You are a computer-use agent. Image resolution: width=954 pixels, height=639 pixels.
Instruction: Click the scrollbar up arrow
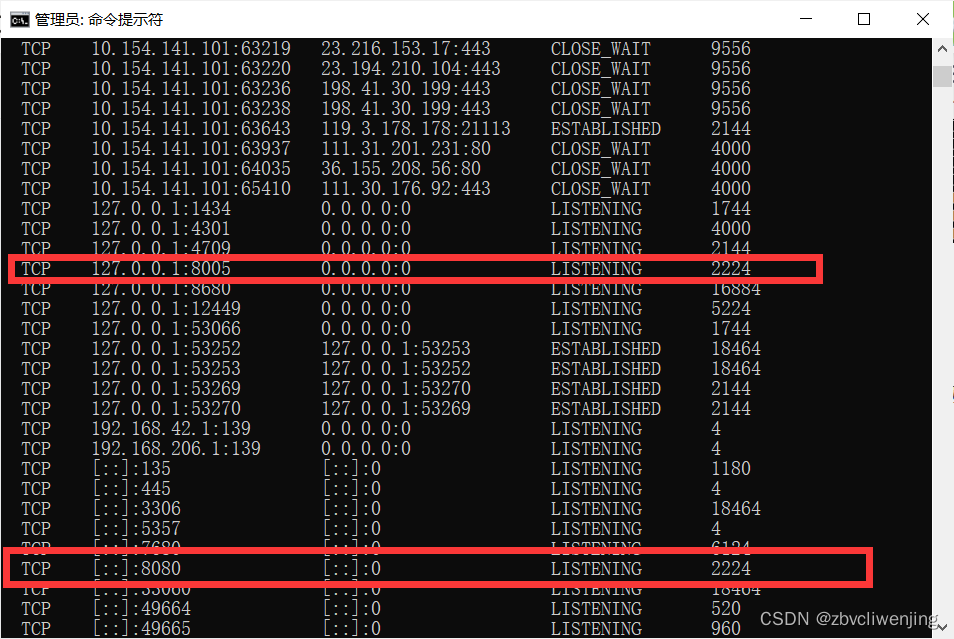[x=941, y=46]
